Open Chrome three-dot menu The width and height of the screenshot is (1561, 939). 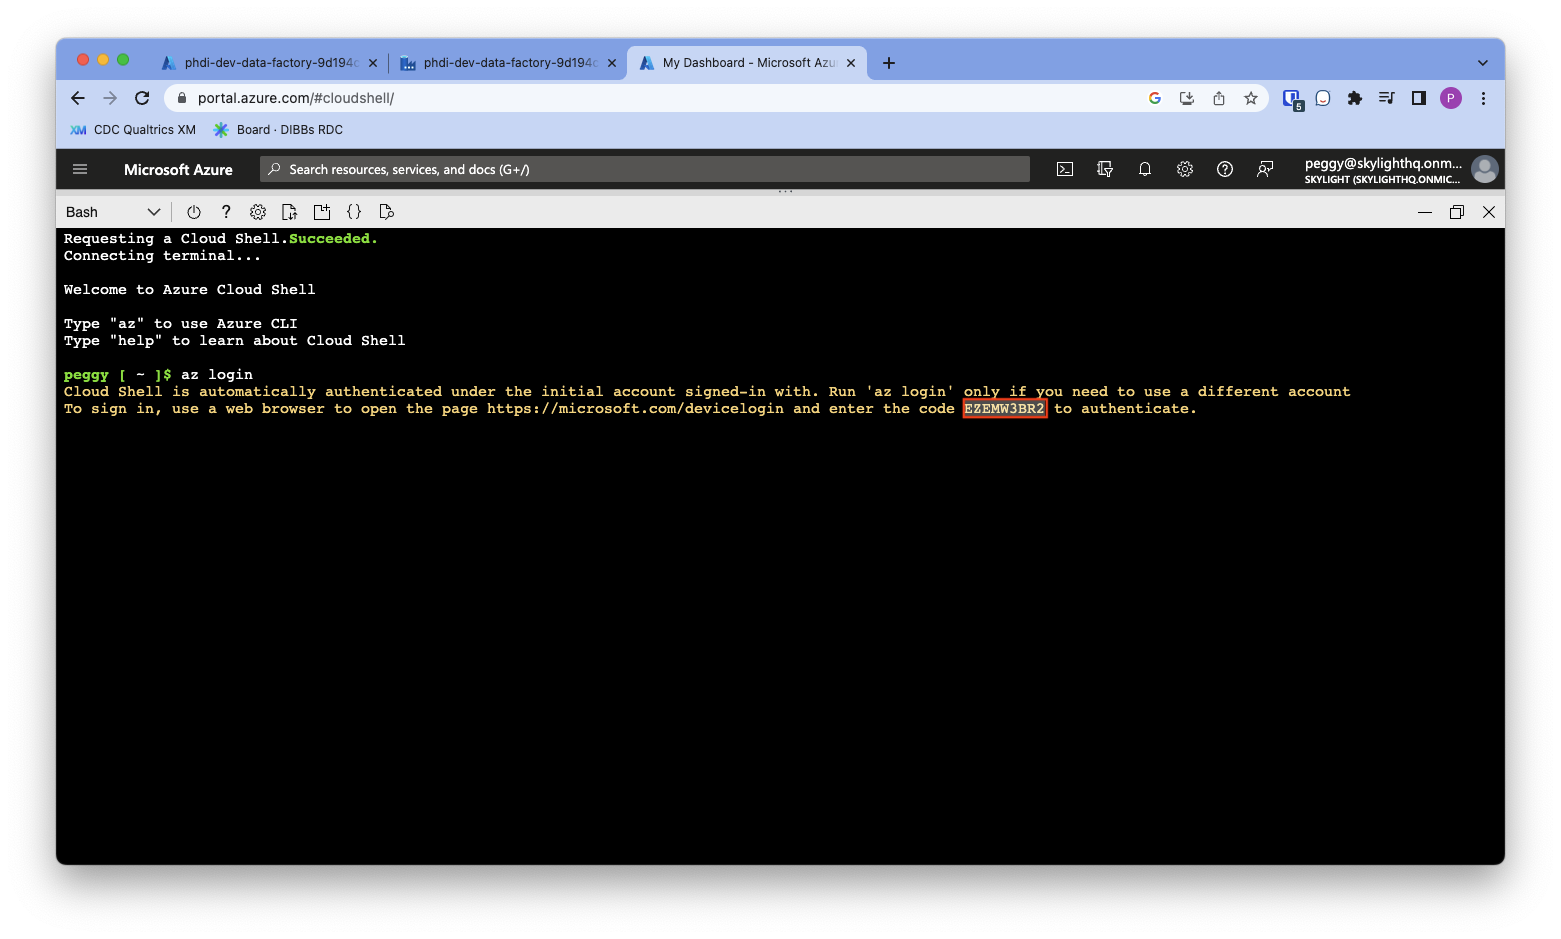pos(1484,98)
